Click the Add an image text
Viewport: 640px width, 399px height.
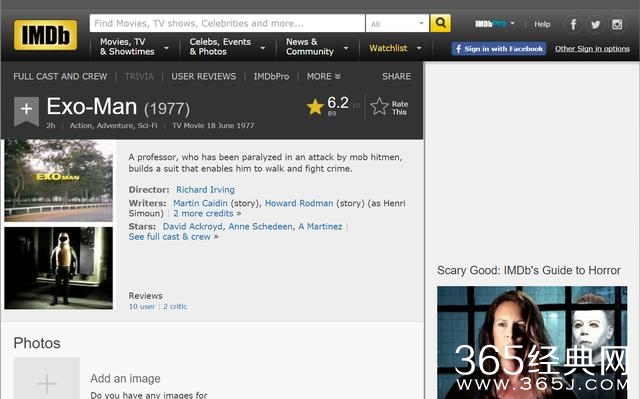click(x=125, y=379)
